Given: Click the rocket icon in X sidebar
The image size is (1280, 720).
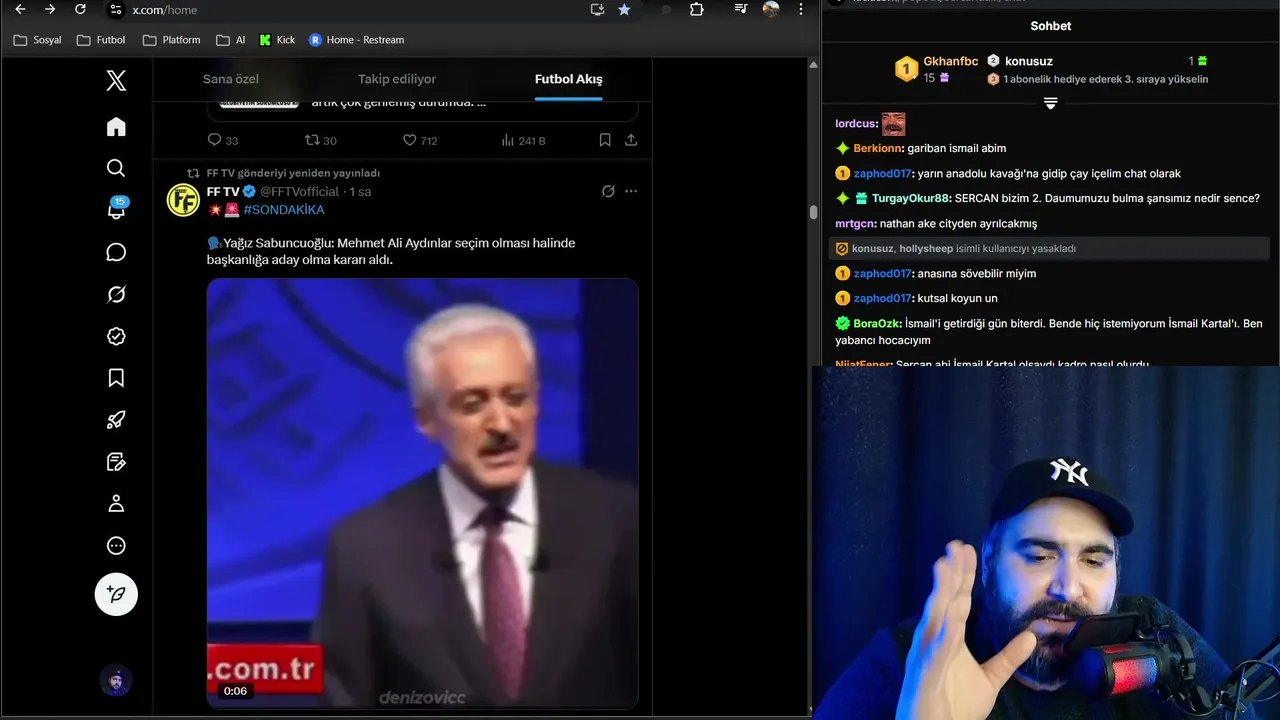Looking at the screenshot, I should [x=116, y=420].
